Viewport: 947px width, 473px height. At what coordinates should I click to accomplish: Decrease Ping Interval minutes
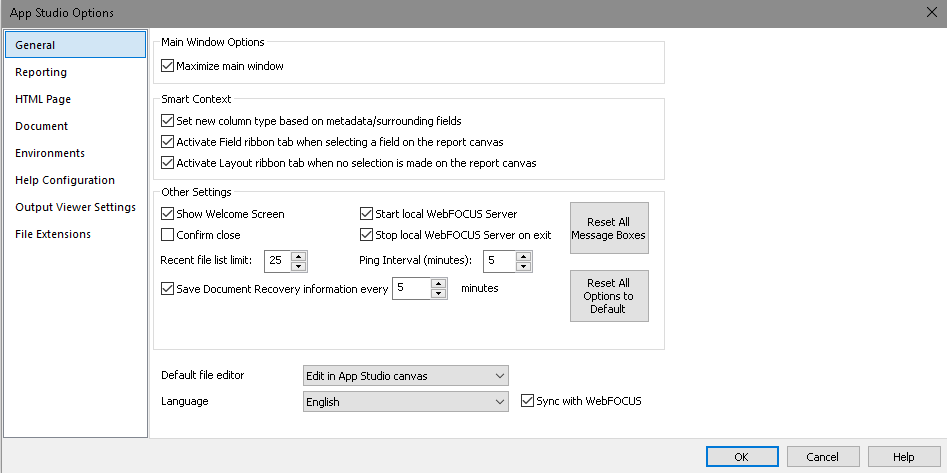coord(524,266)
